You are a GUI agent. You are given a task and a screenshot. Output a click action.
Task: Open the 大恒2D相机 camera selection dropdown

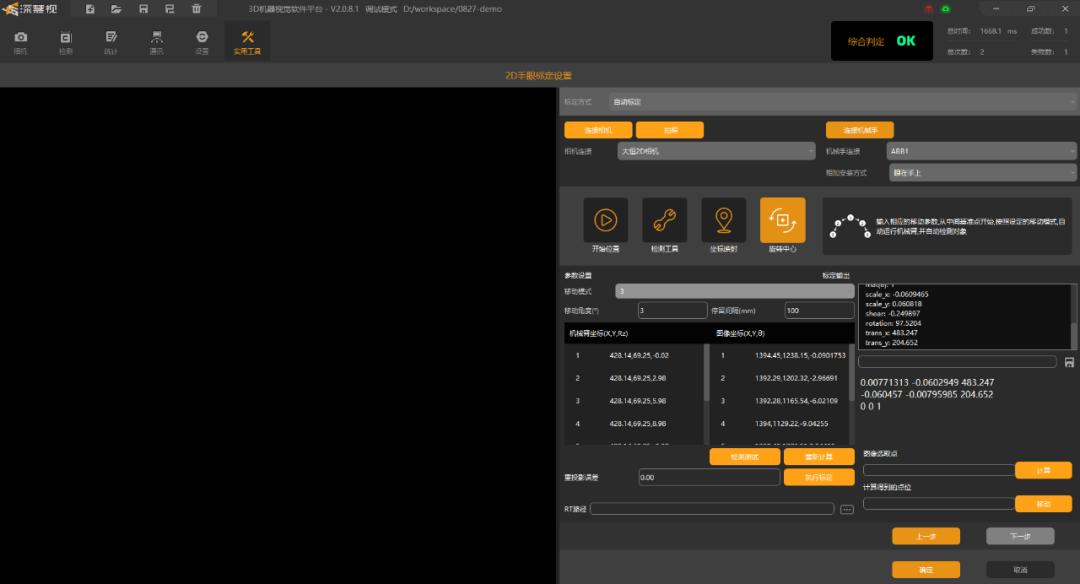pyautogui.click(x=716, y=150)
